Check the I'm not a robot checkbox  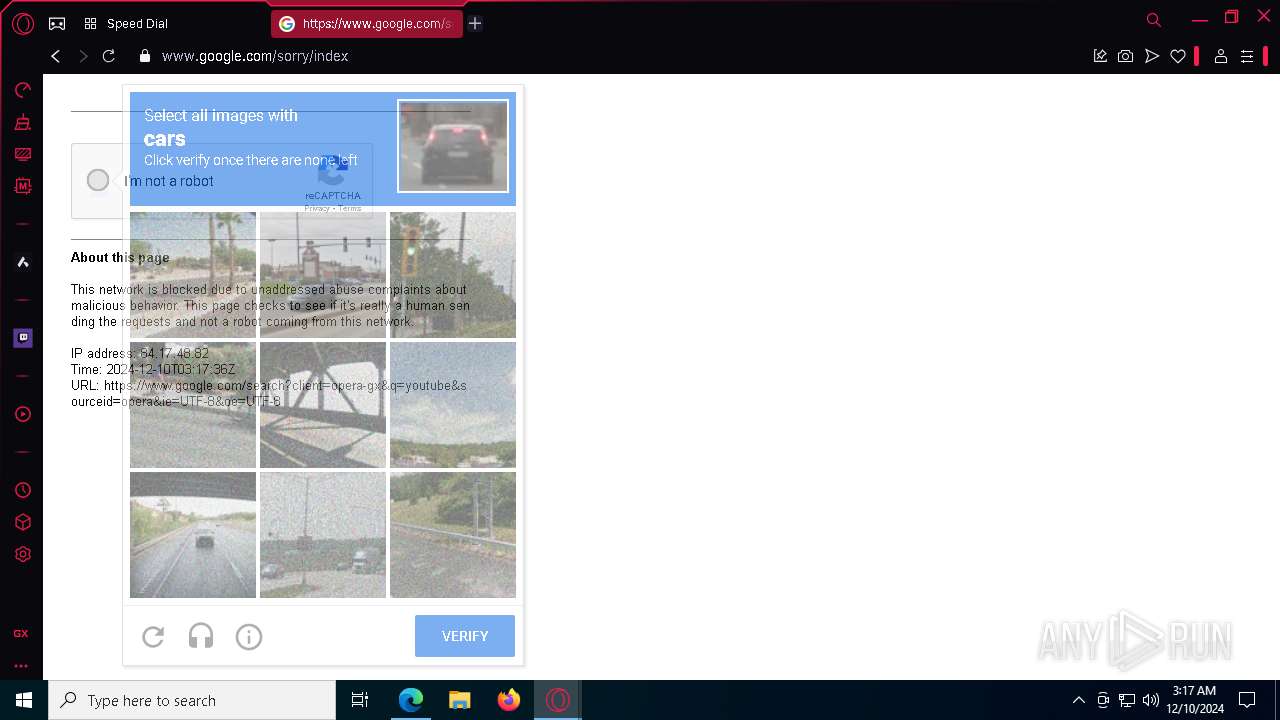tap(98, 180)
